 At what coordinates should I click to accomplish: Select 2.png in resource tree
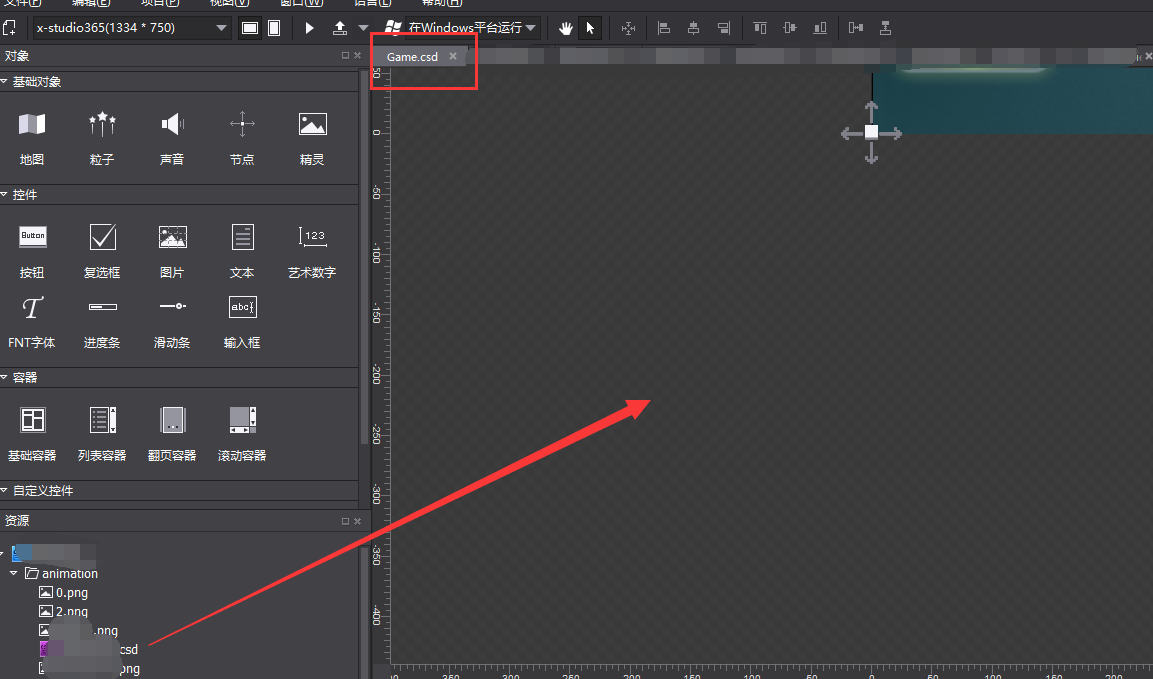tap(64, 611)
